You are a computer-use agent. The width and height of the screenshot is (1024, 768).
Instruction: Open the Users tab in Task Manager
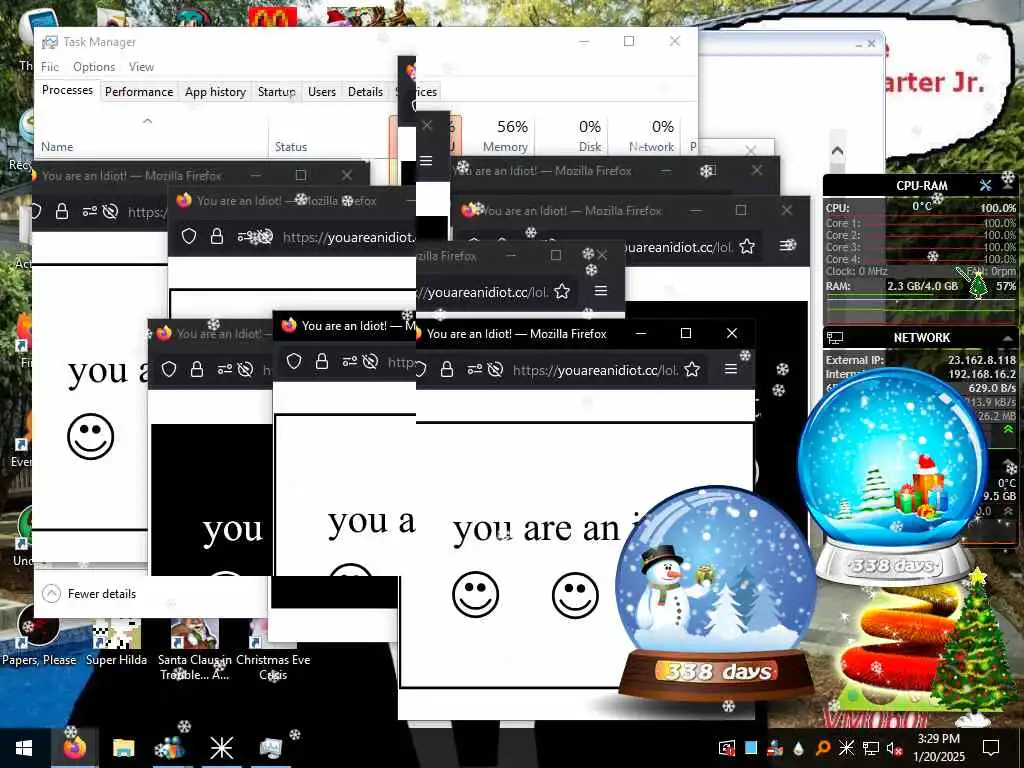pos(322,91)
